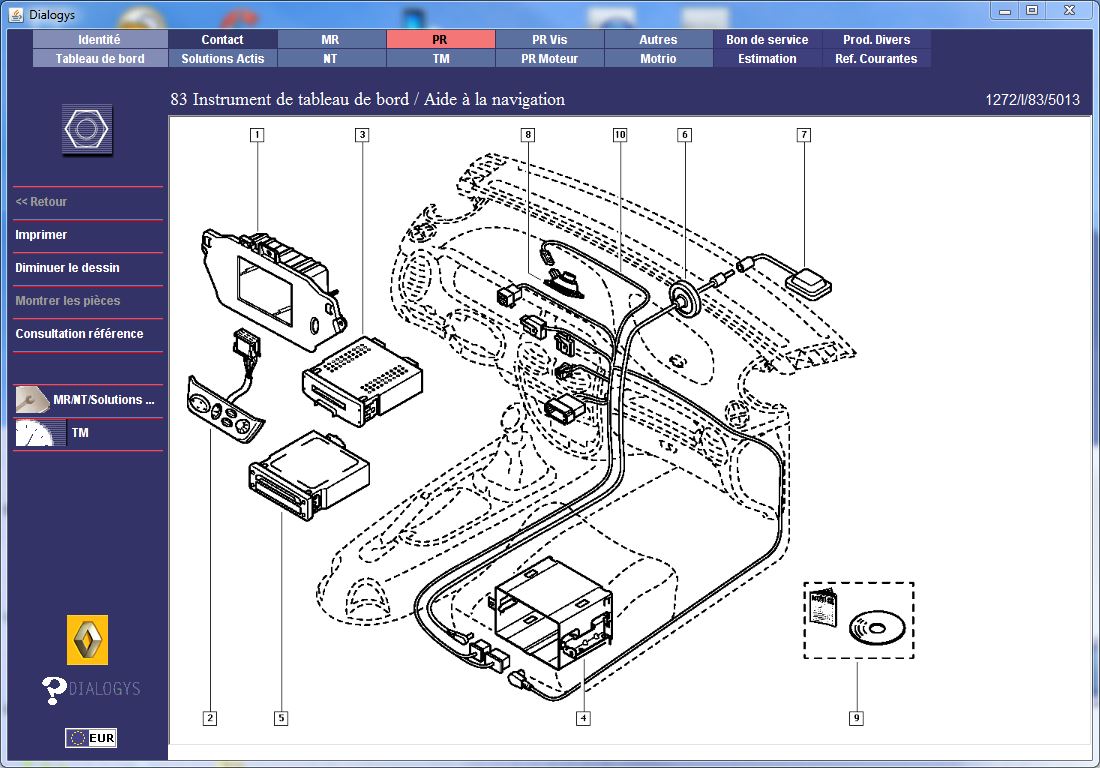
Task: Switch to the NT tab
Action: 330,59
